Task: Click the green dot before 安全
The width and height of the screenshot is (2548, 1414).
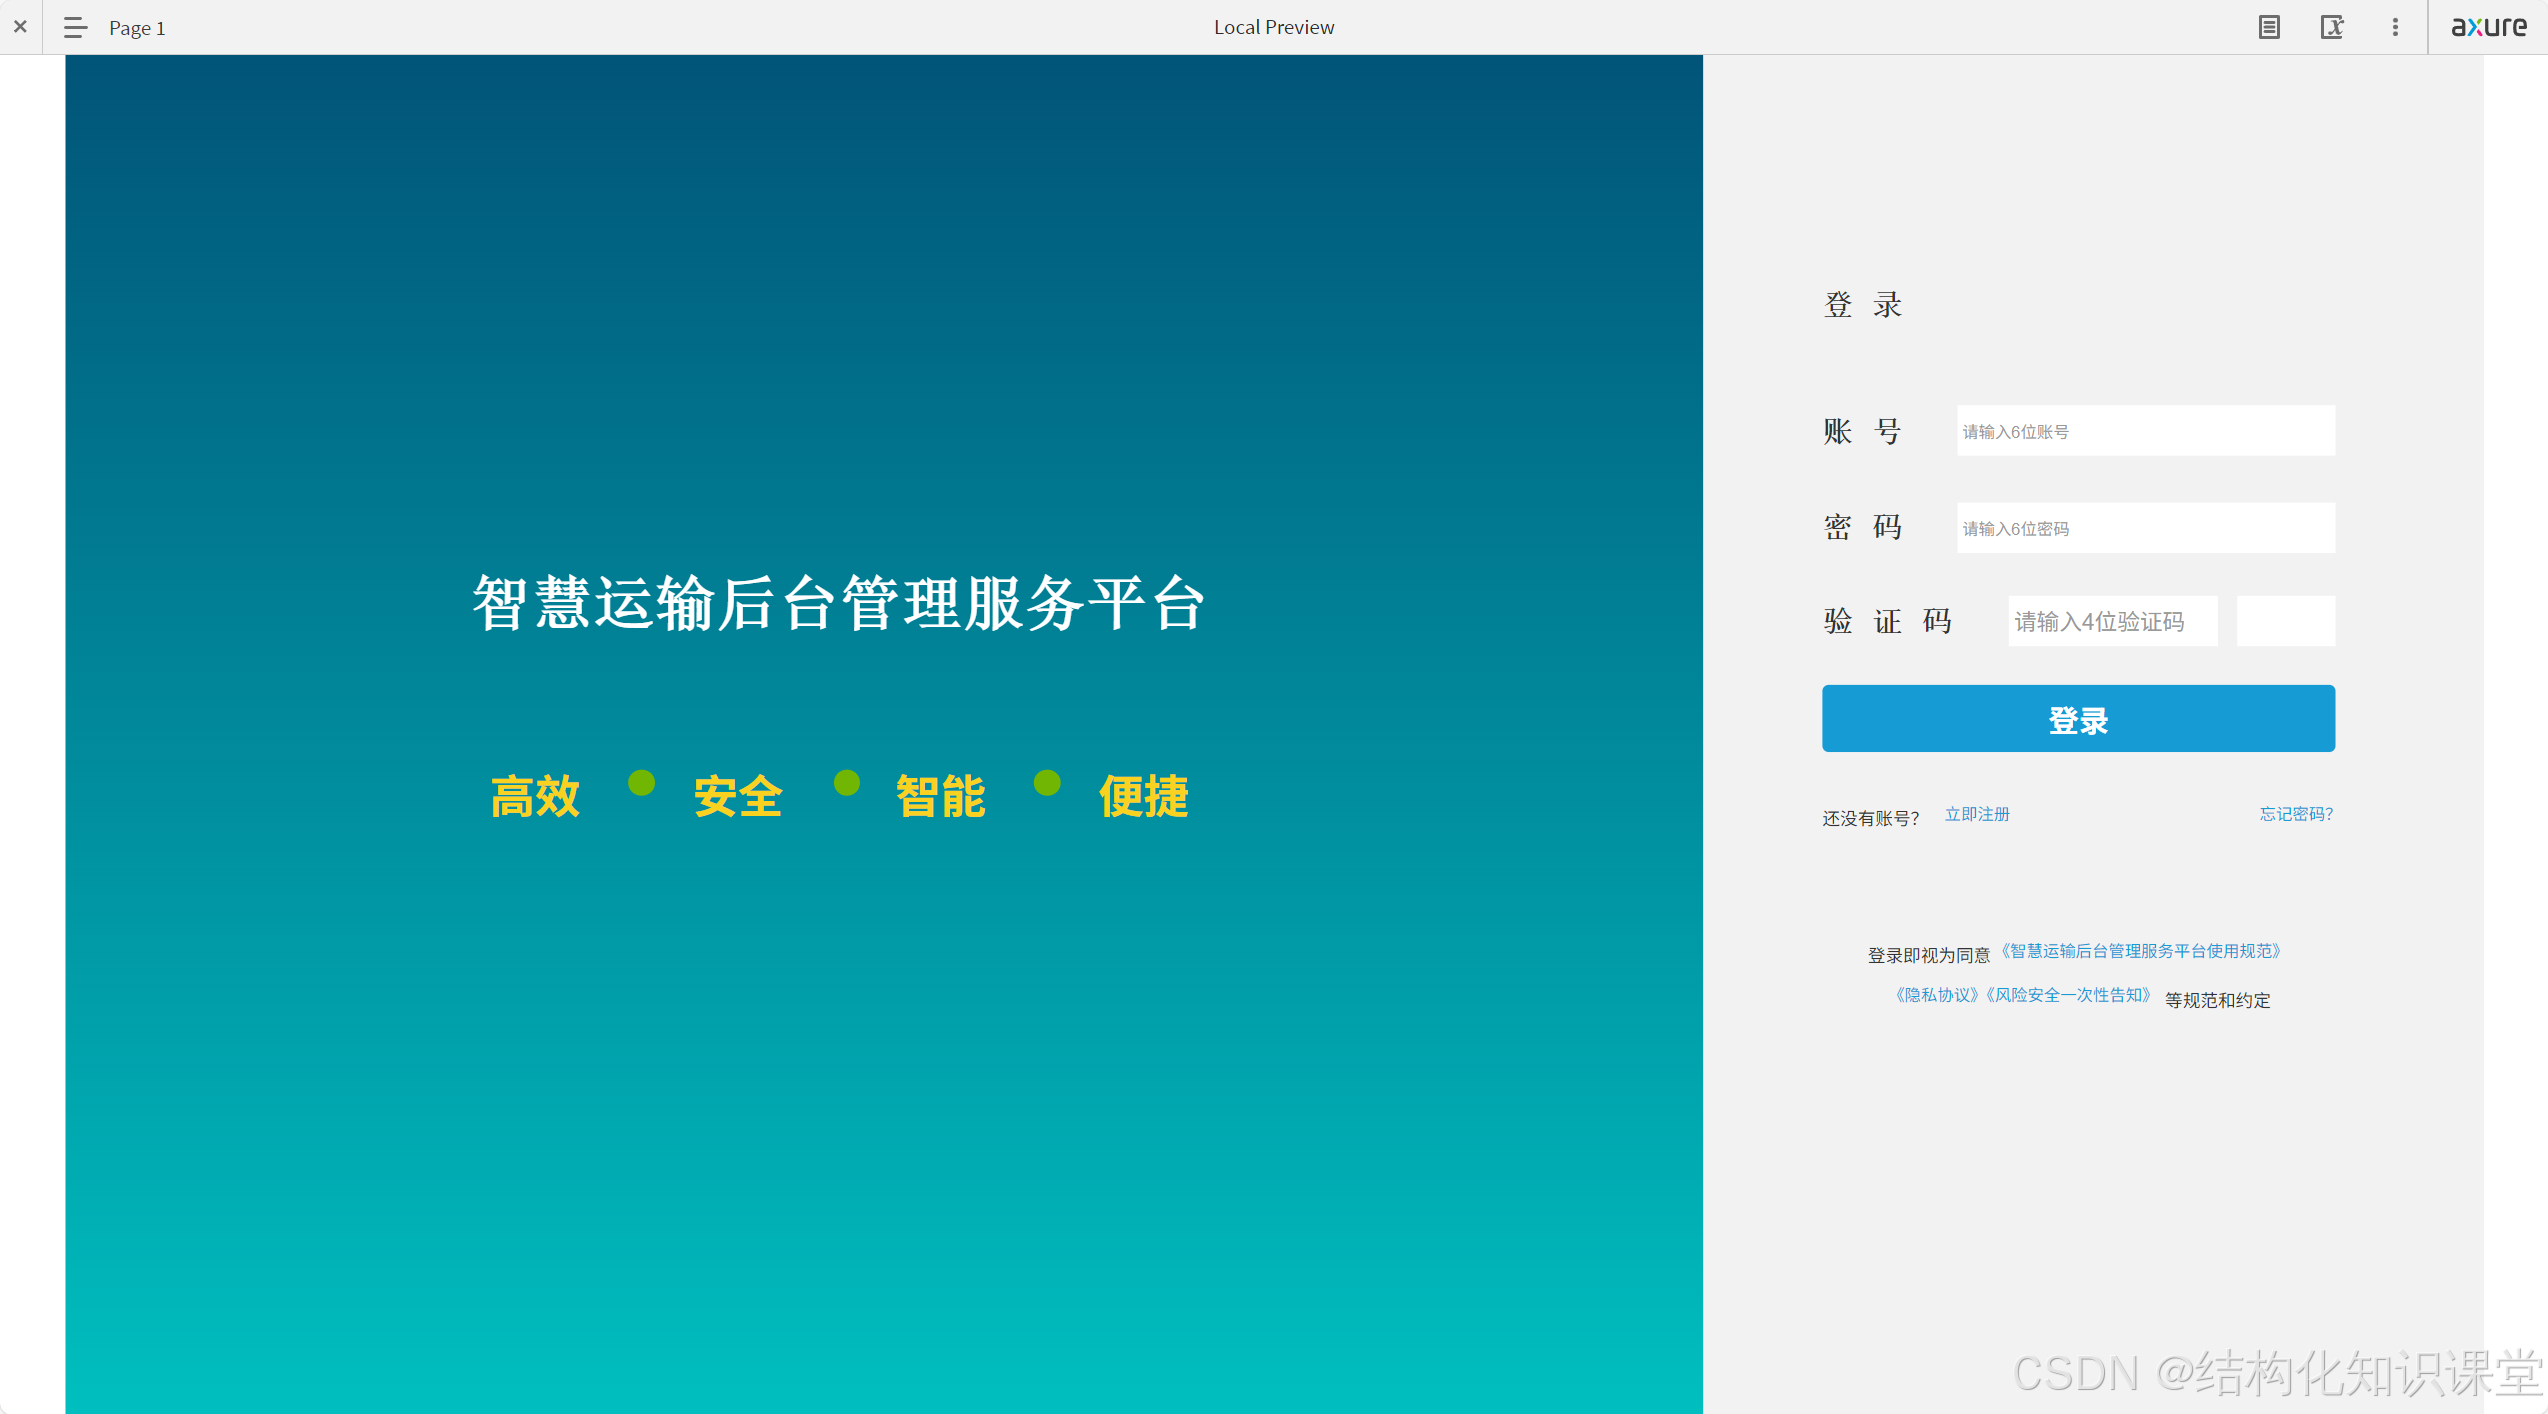Action: pyautogui.click(x=641, y=783)
